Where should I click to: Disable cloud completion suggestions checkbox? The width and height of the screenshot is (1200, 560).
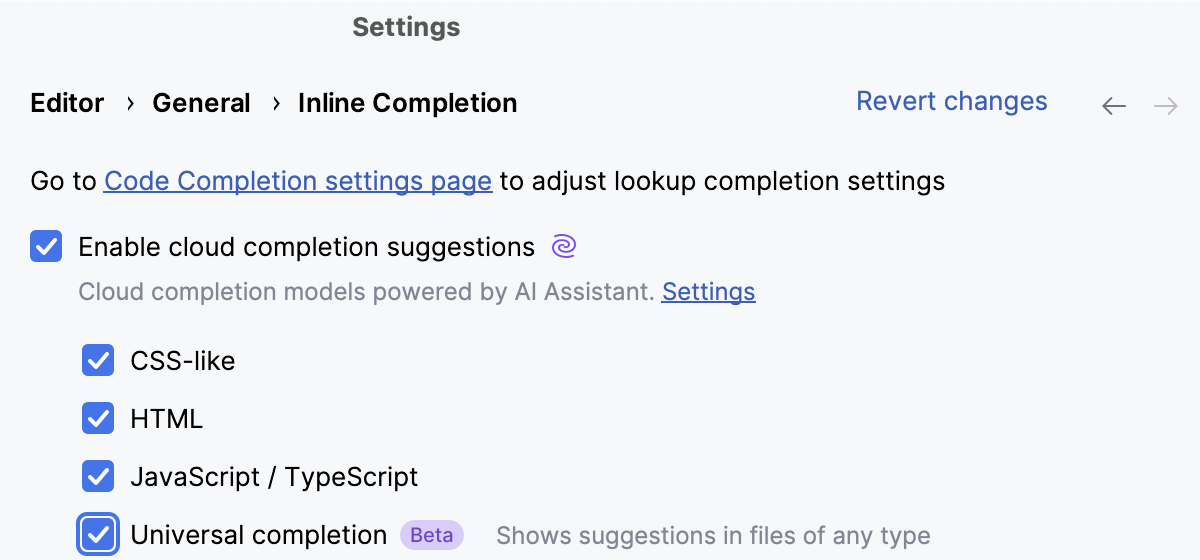47,247
